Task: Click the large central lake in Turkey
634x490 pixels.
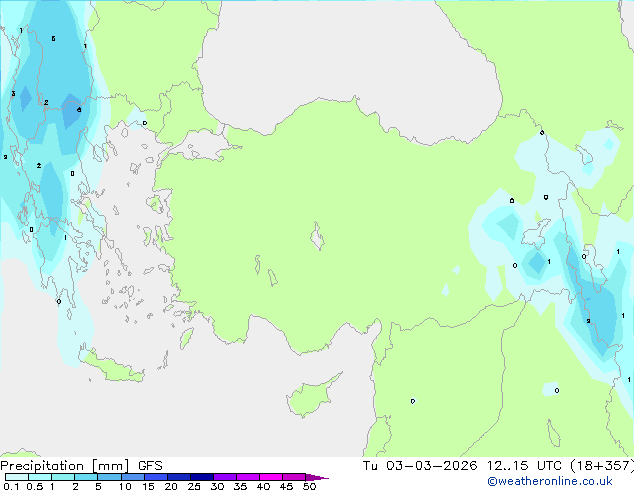Action: coord(317,236)
